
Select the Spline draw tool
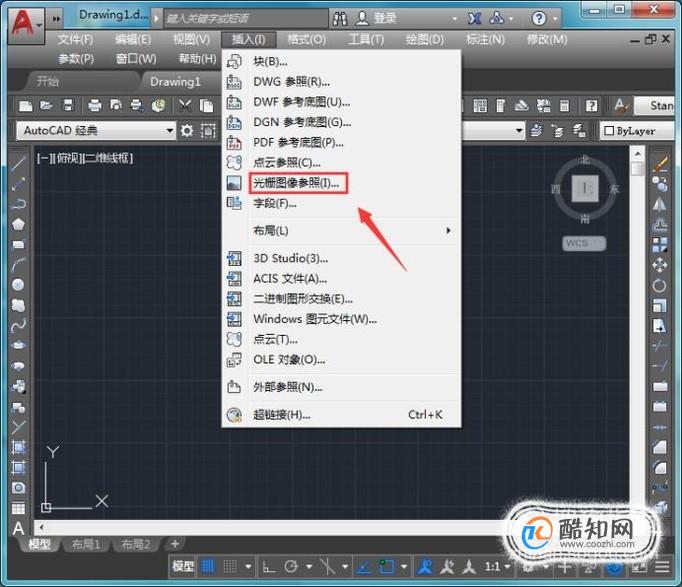pos(18,325)
